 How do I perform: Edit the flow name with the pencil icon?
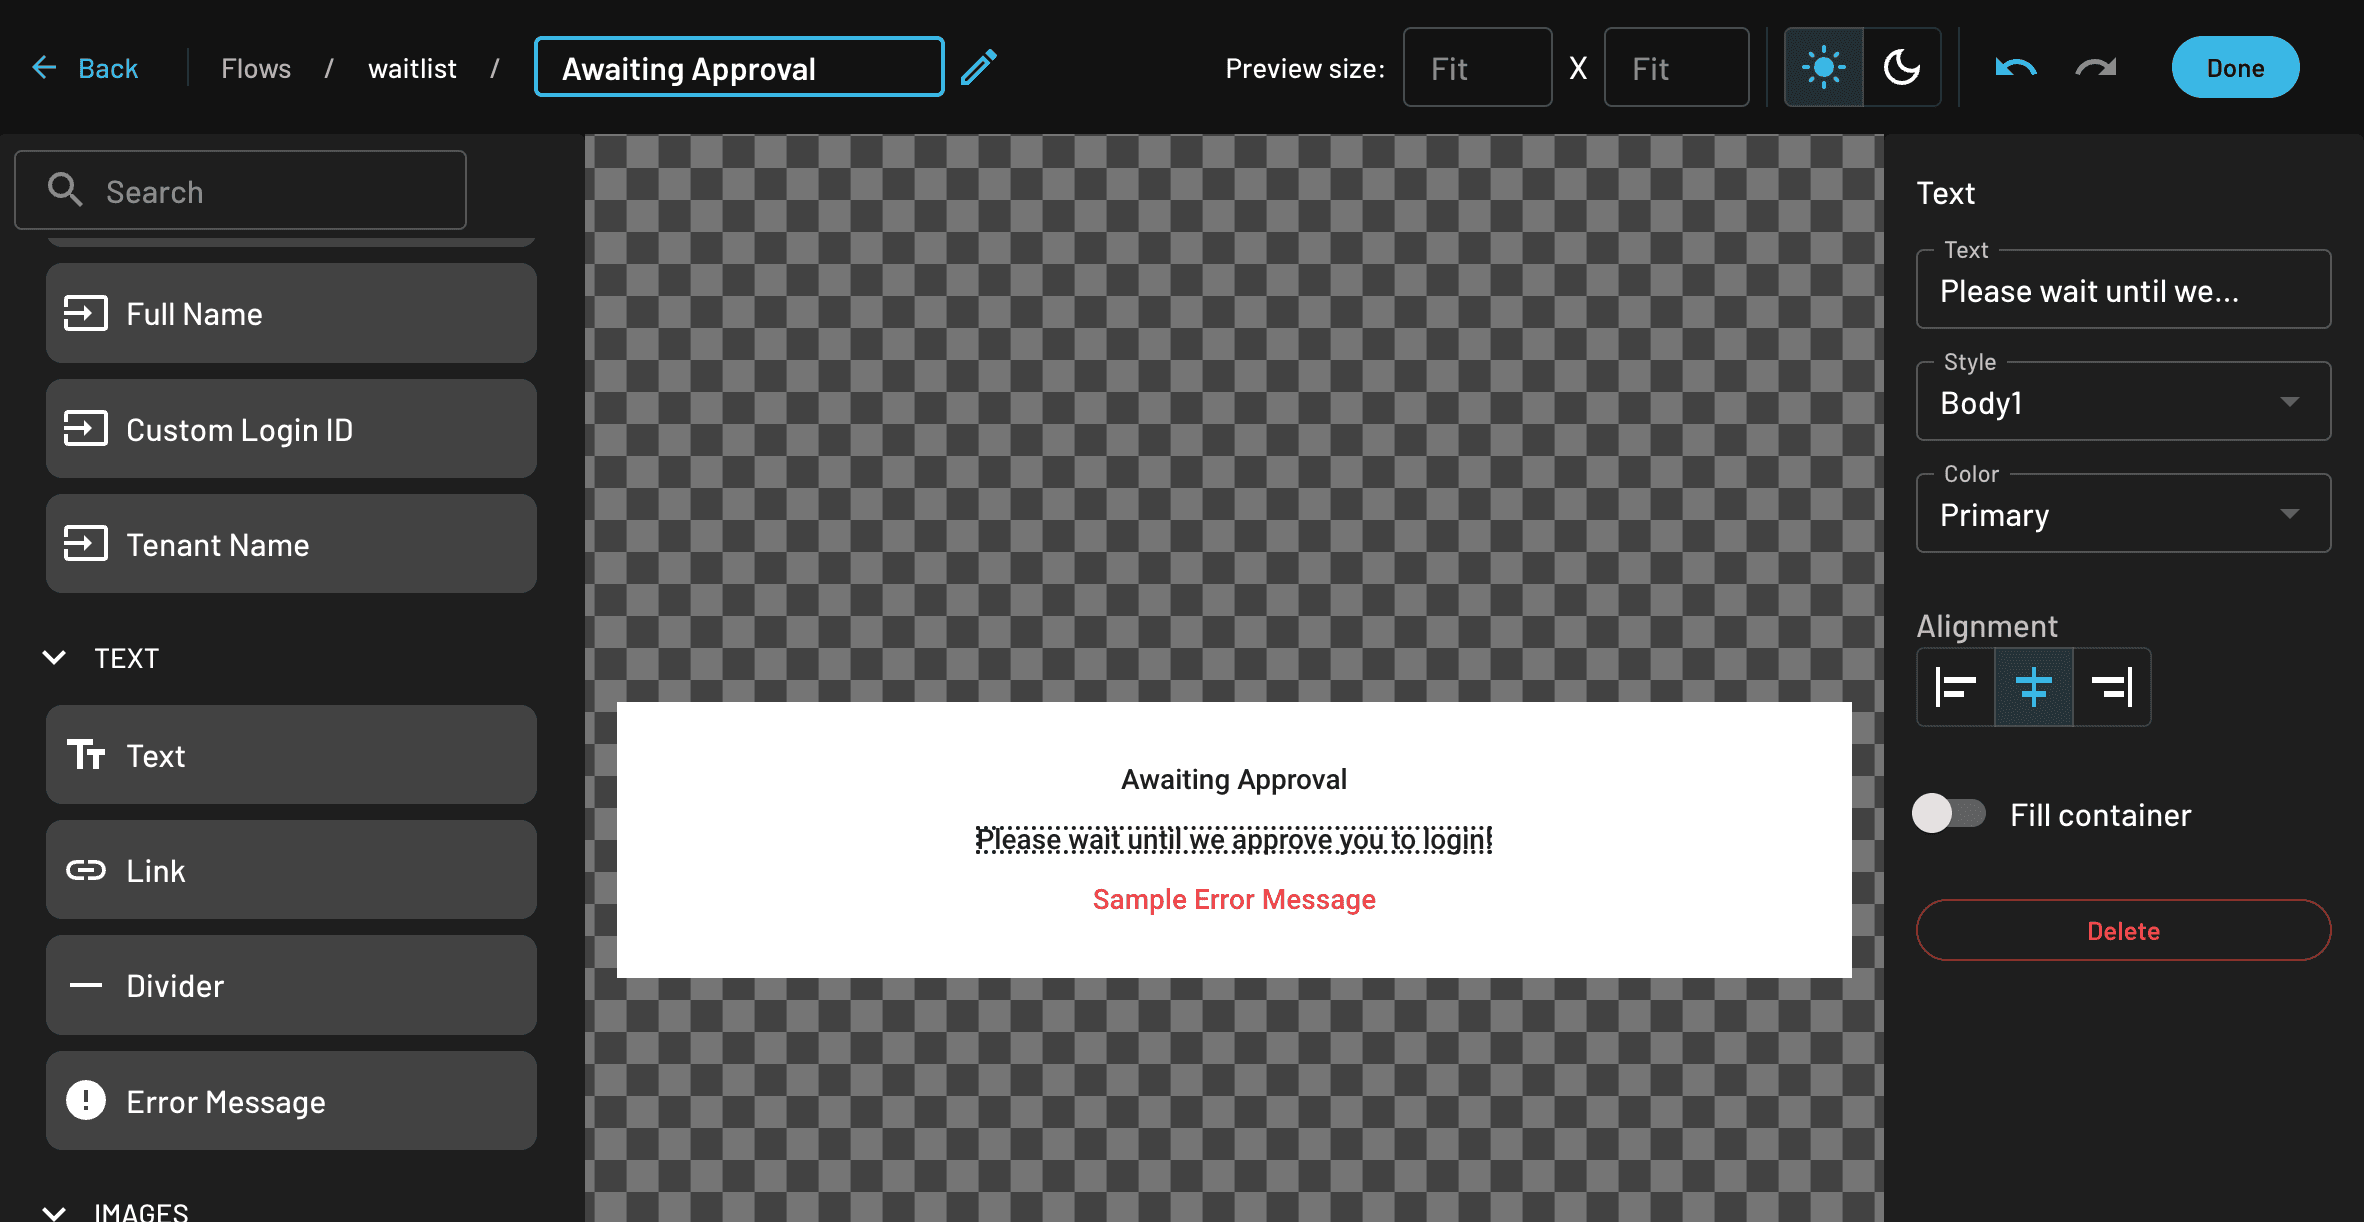click(979, 66)
